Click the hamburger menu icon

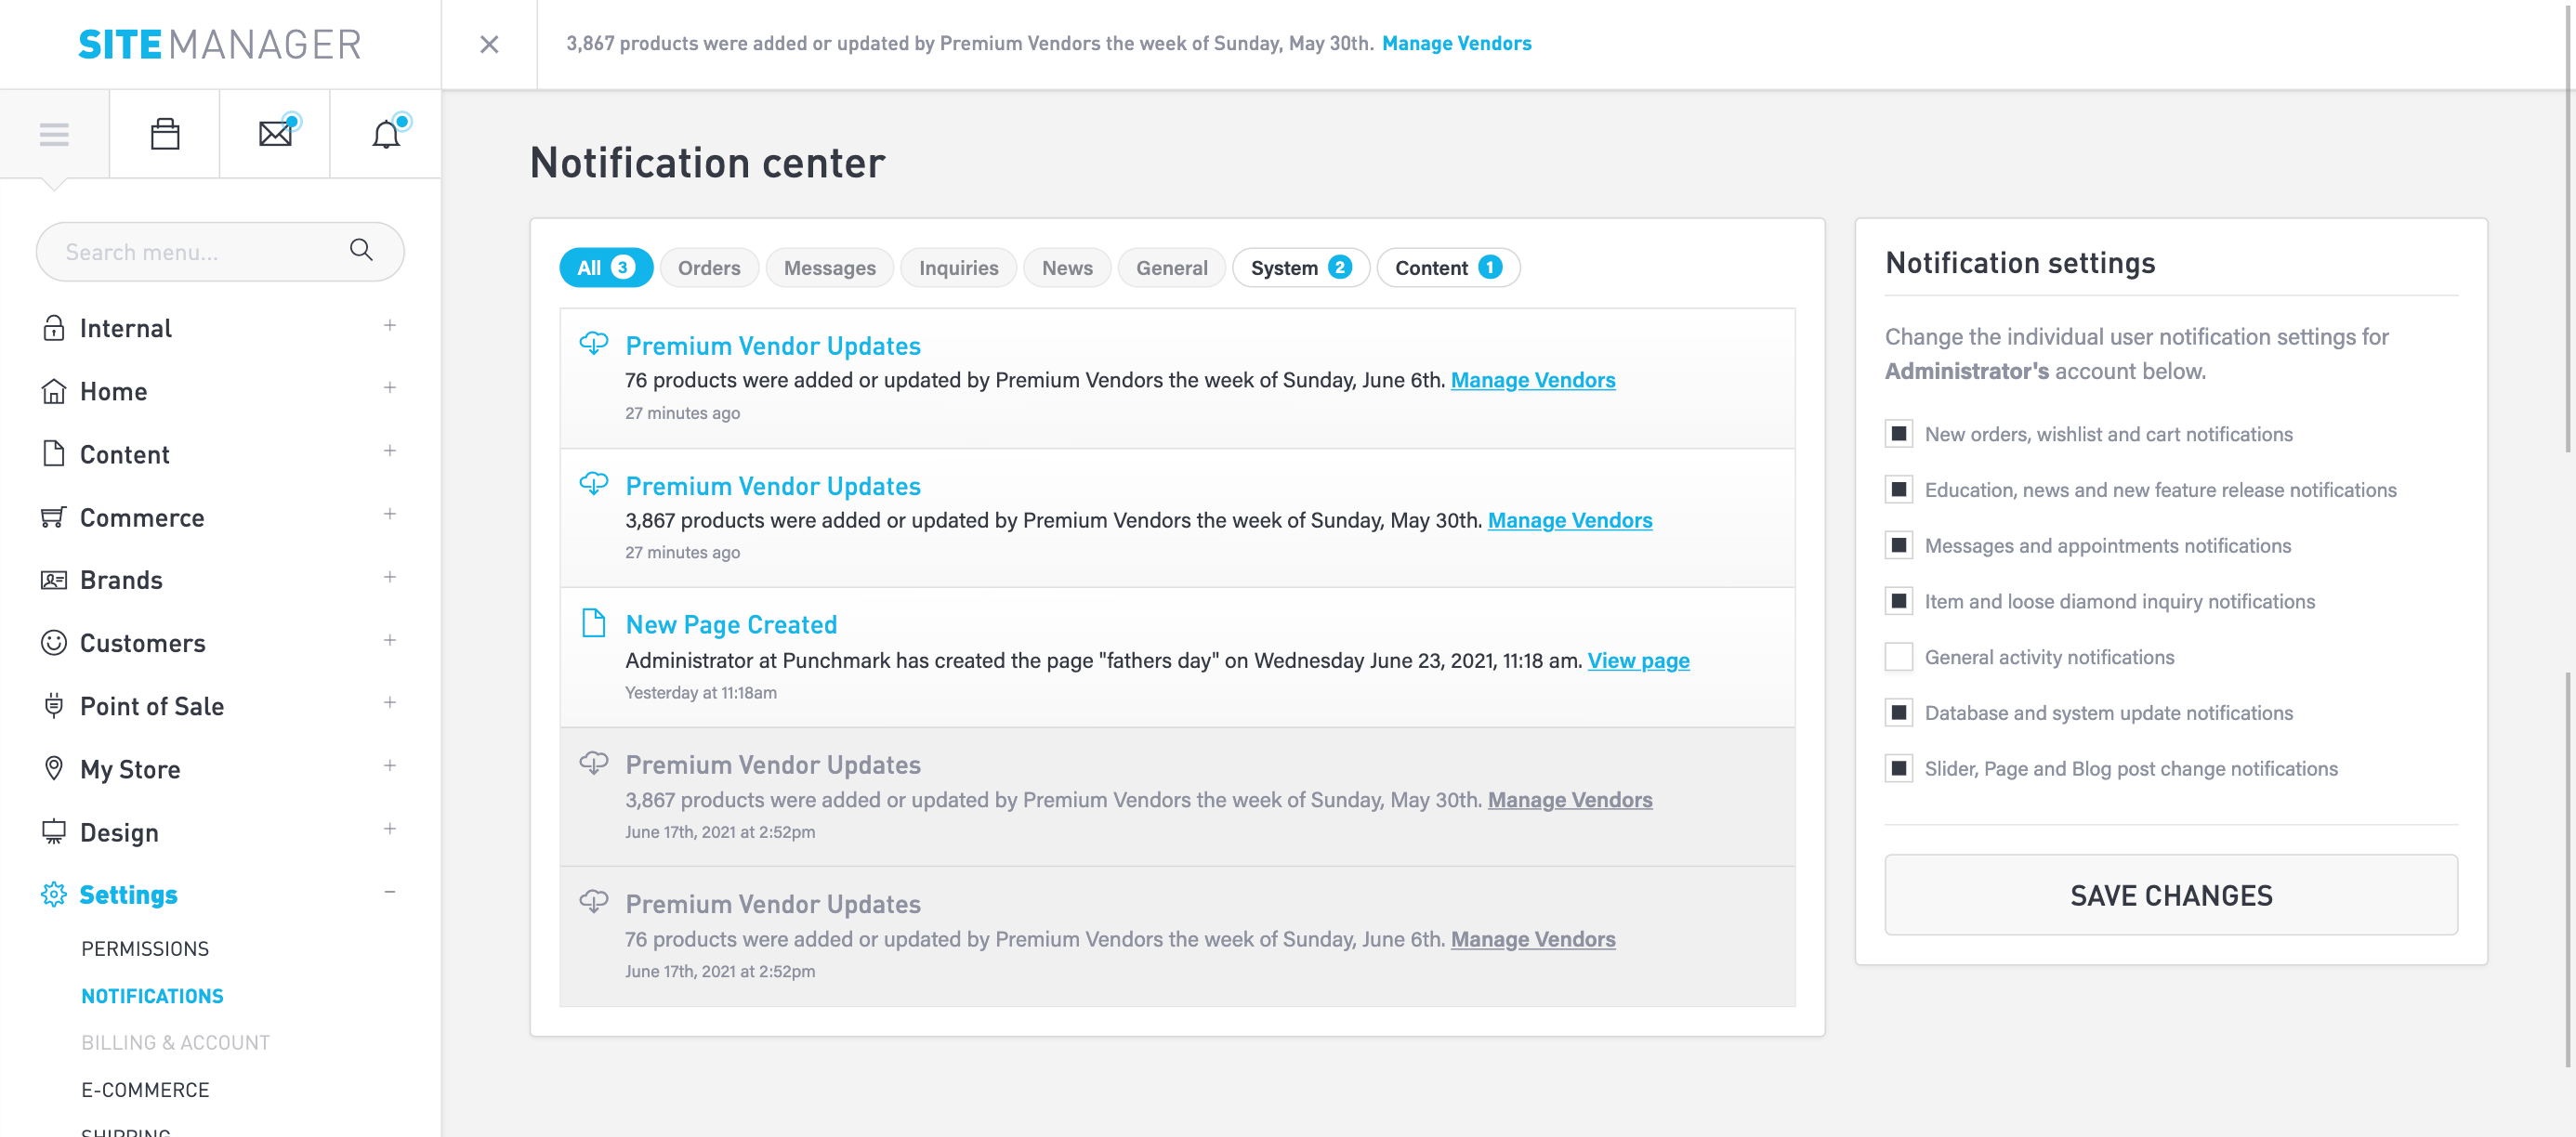(x=54, y=134)
